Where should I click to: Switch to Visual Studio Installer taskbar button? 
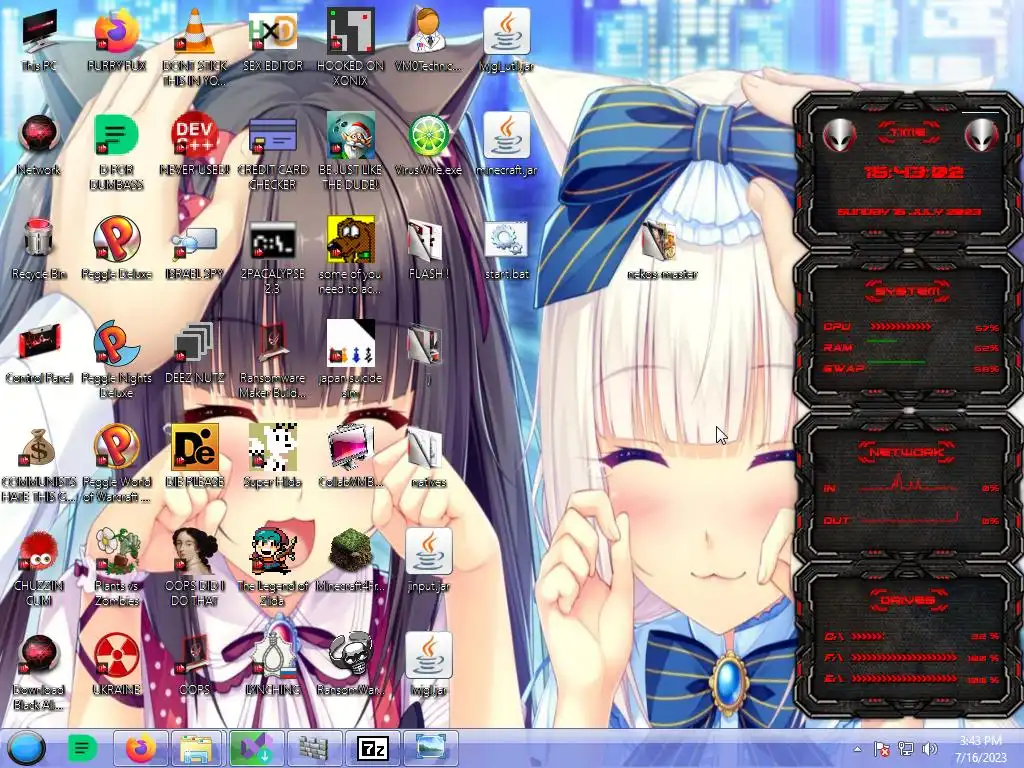(x=255, y=748)
